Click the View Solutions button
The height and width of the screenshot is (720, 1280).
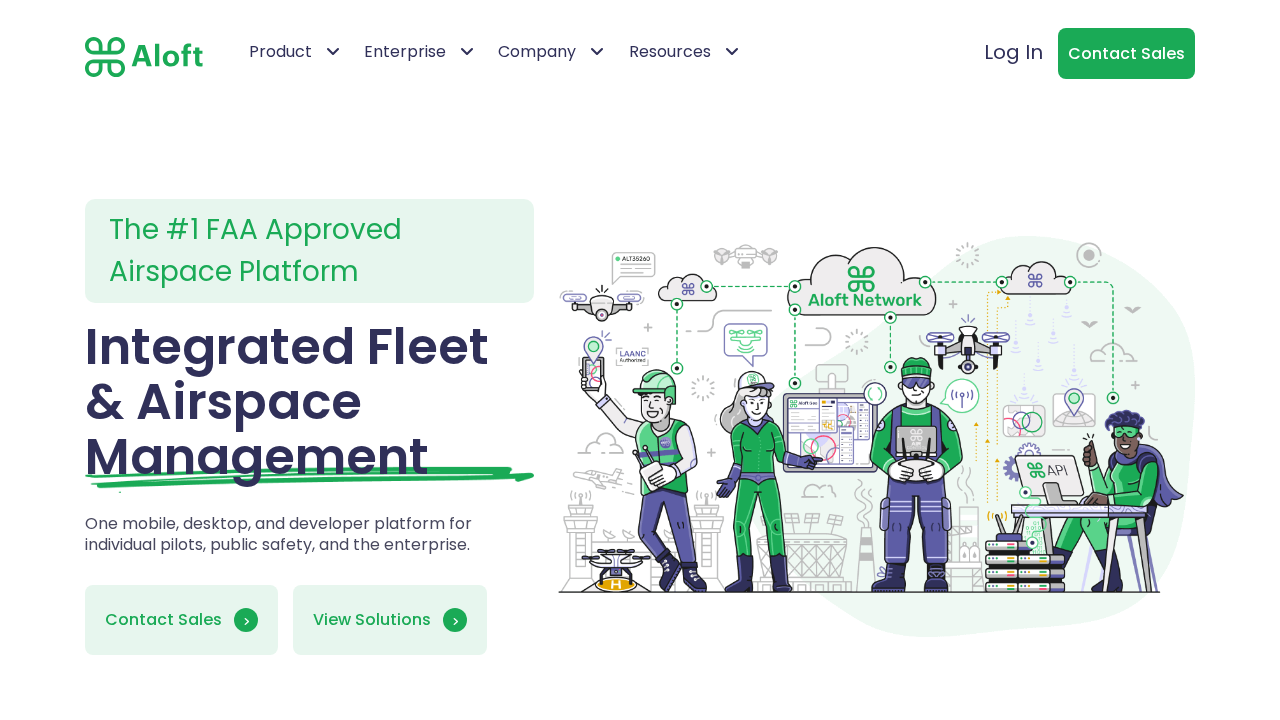coord(389,620)
